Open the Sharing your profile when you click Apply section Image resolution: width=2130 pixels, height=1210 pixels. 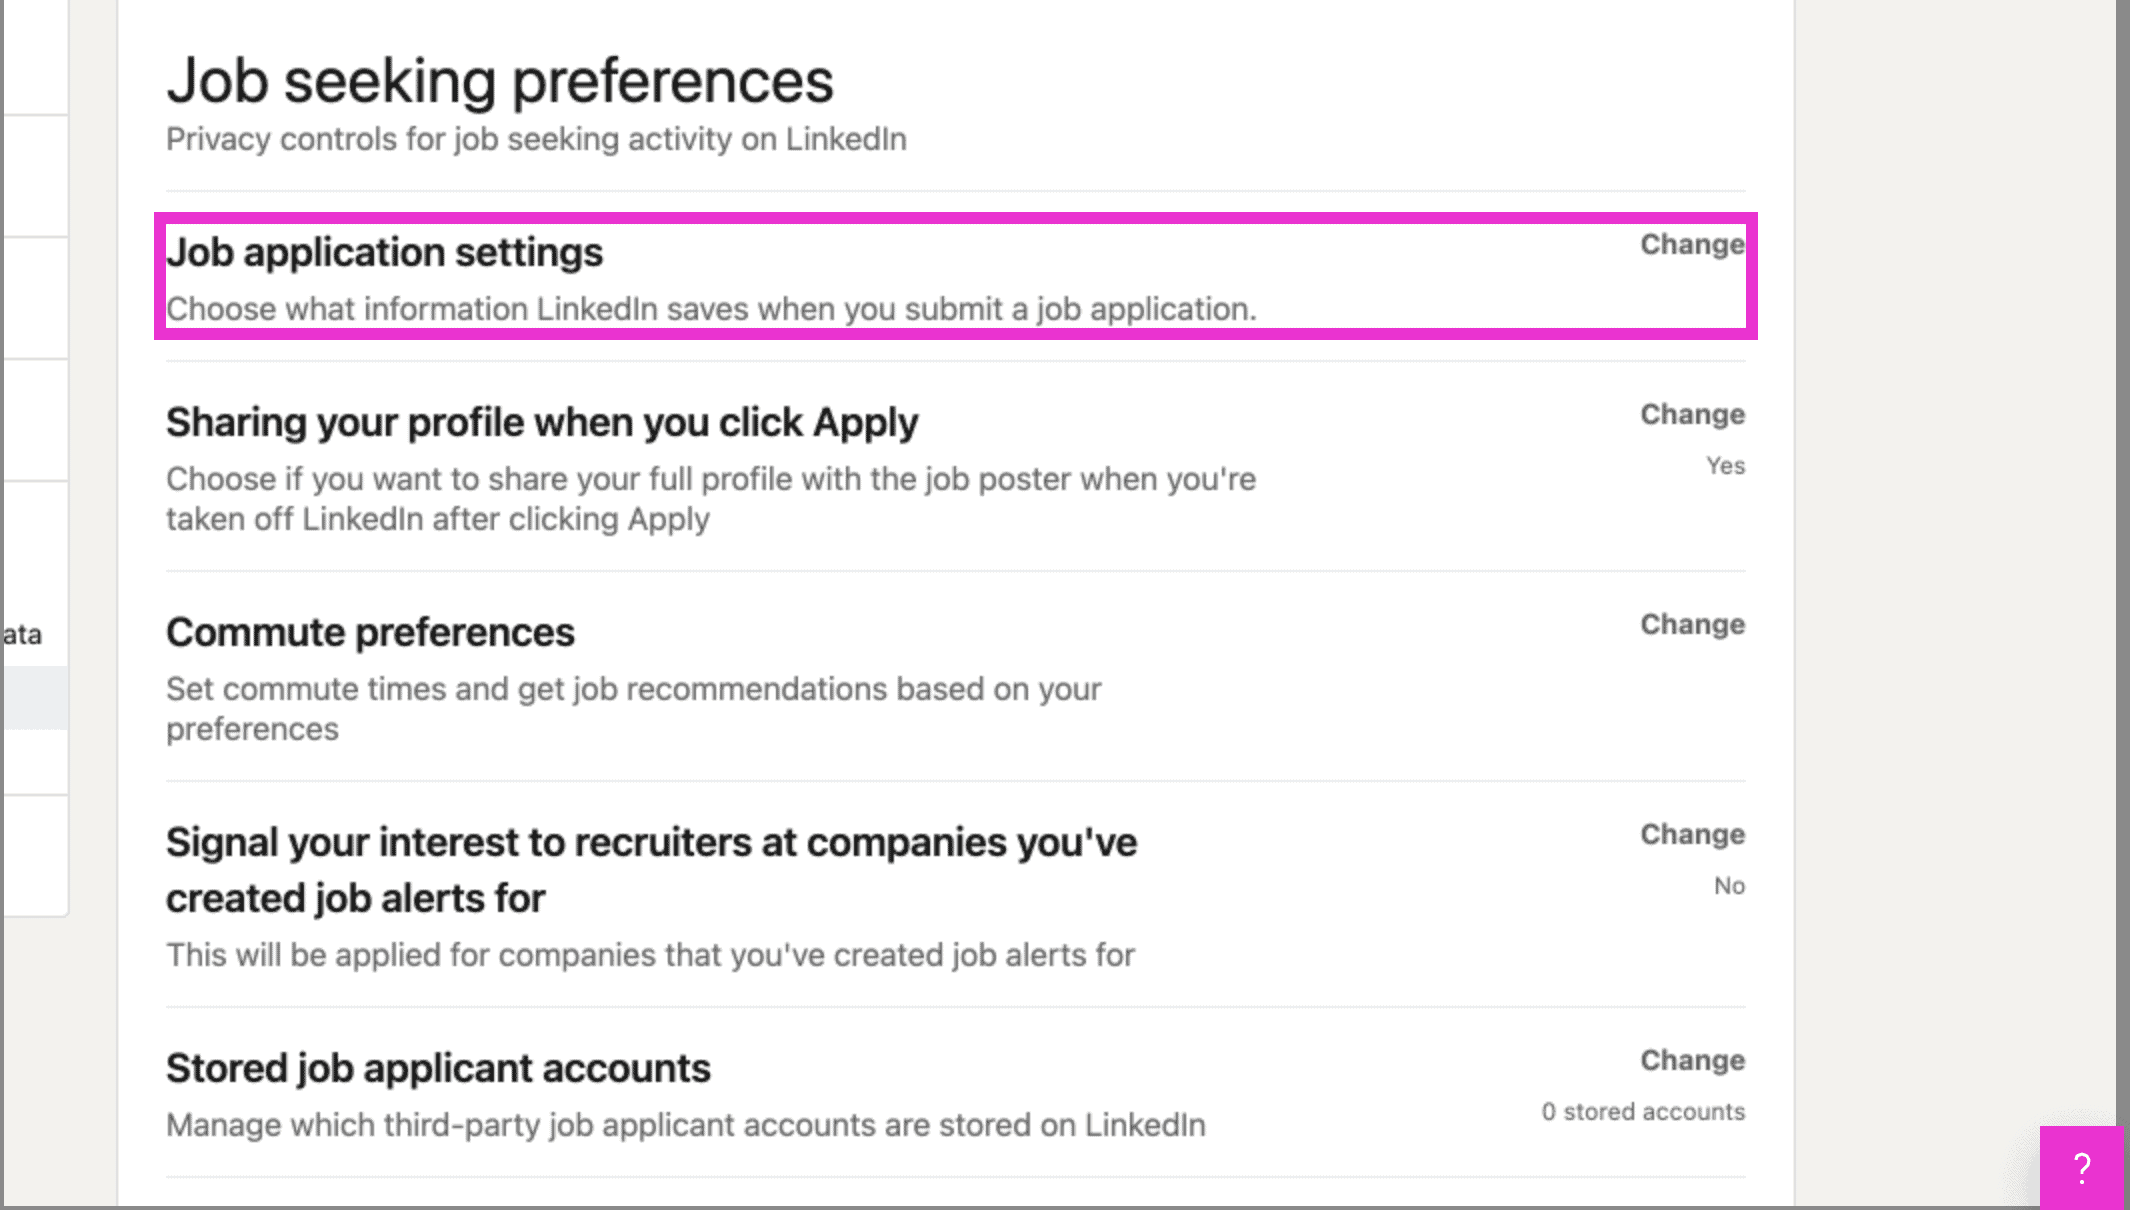541,421
